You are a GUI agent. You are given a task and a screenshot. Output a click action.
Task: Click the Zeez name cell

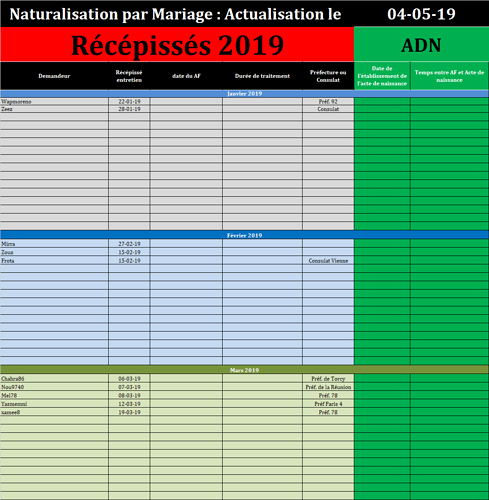[x=54, y=109]
